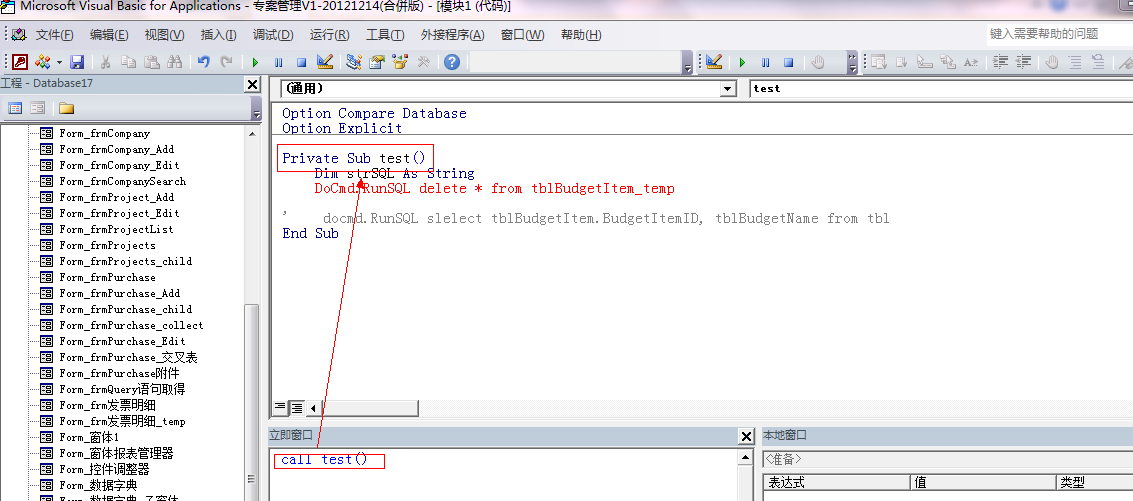Switch to Full Module View button
The width and height of the screenshot is (1133, 501).
(296, 408)
